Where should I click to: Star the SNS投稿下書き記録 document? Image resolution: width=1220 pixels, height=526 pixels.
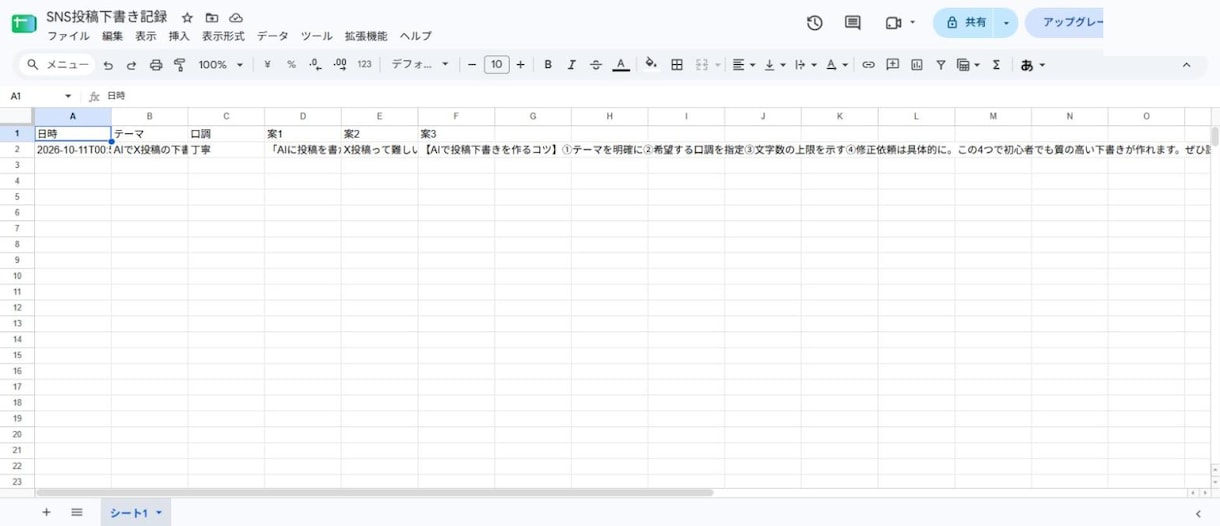pos(187,18)
